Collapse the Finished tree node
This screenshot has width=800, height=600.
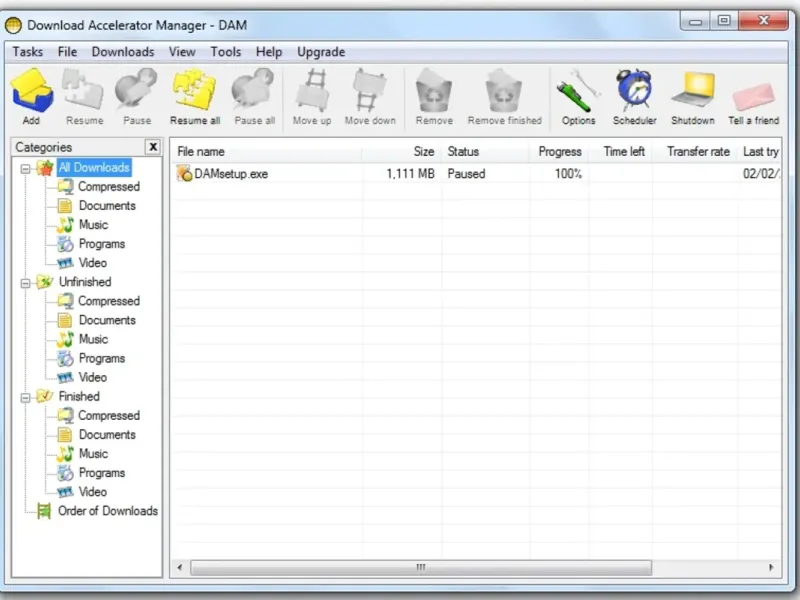click(x=25, y=397)
